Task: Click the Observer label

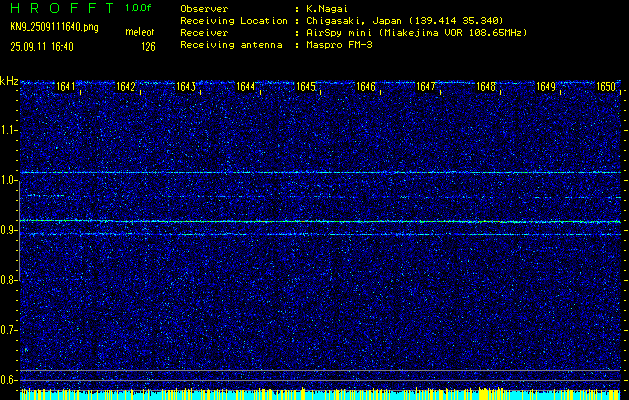Action: [x=204, y=9]
